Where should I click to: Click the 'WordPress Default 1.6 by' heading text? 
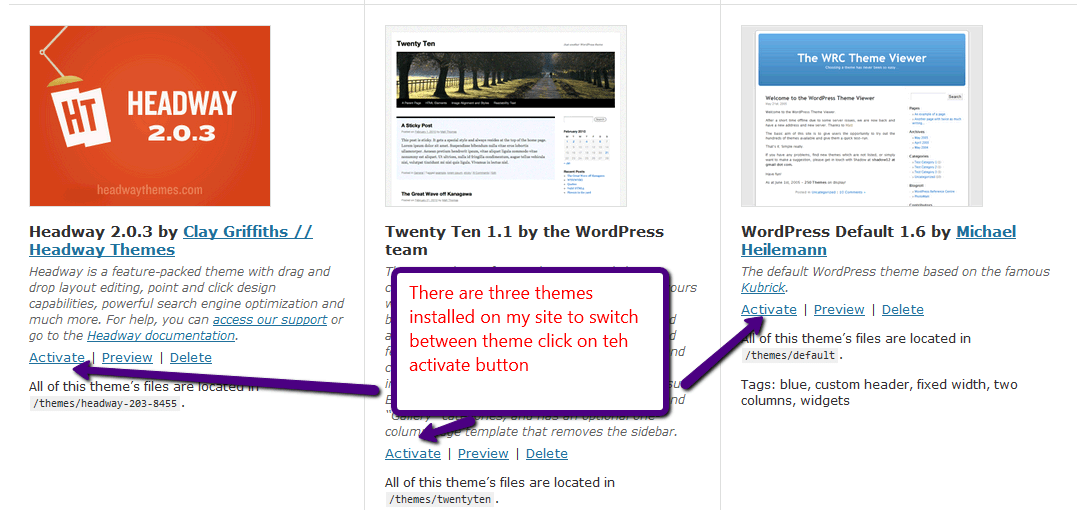point(847,231)
